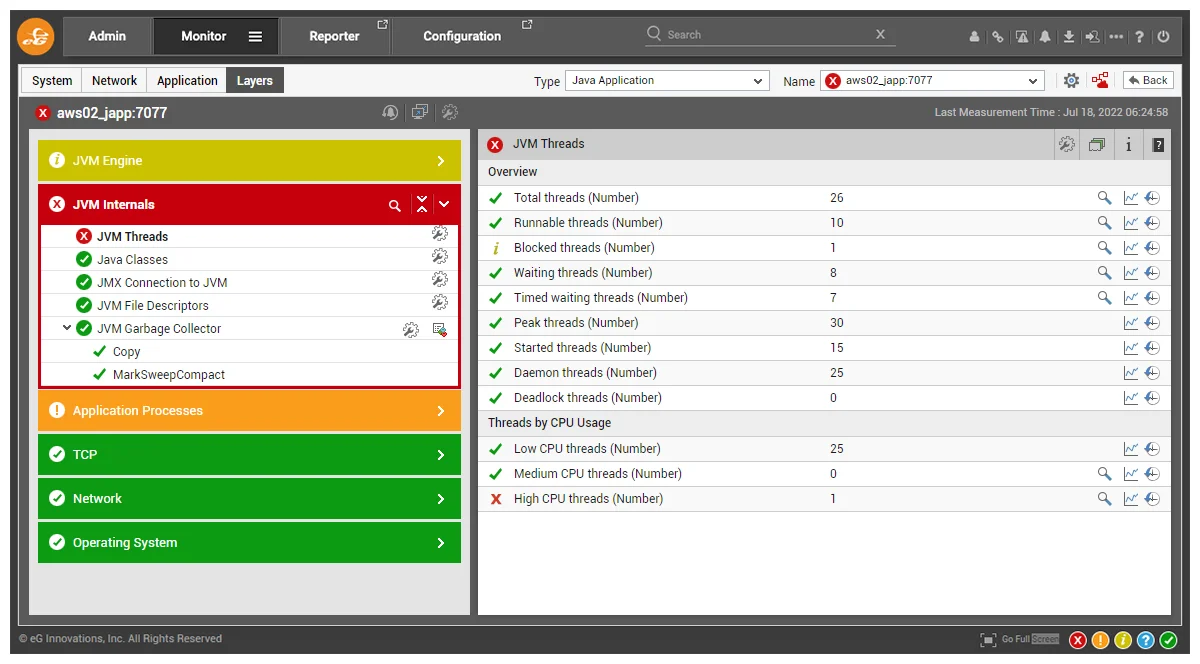
Task: Click magnifier icon for Waiting threads row
Action: coord(1104,273)
